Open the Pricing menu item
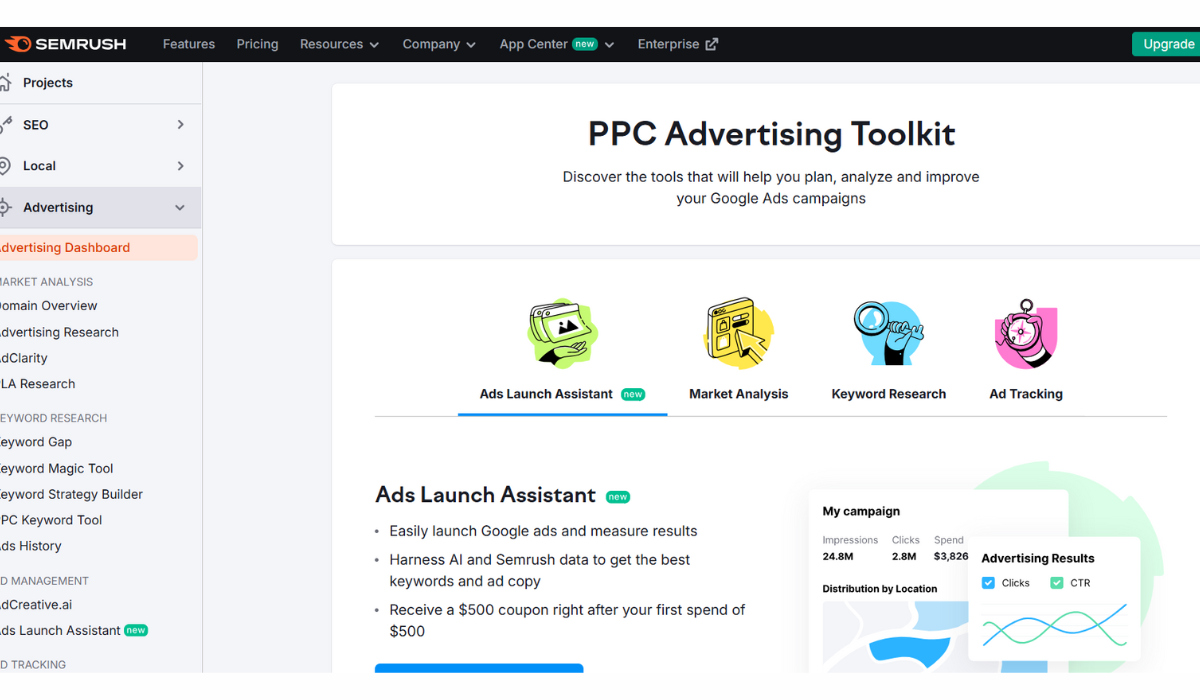The image size is (1200, 700). pos(258,44)
